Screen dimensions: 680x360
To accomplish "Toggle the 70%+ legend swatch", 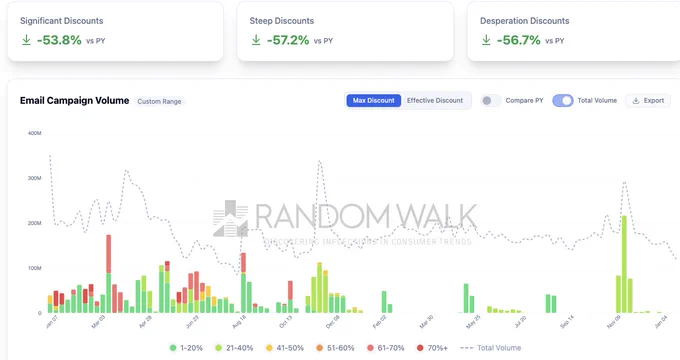I will (420, 348).
